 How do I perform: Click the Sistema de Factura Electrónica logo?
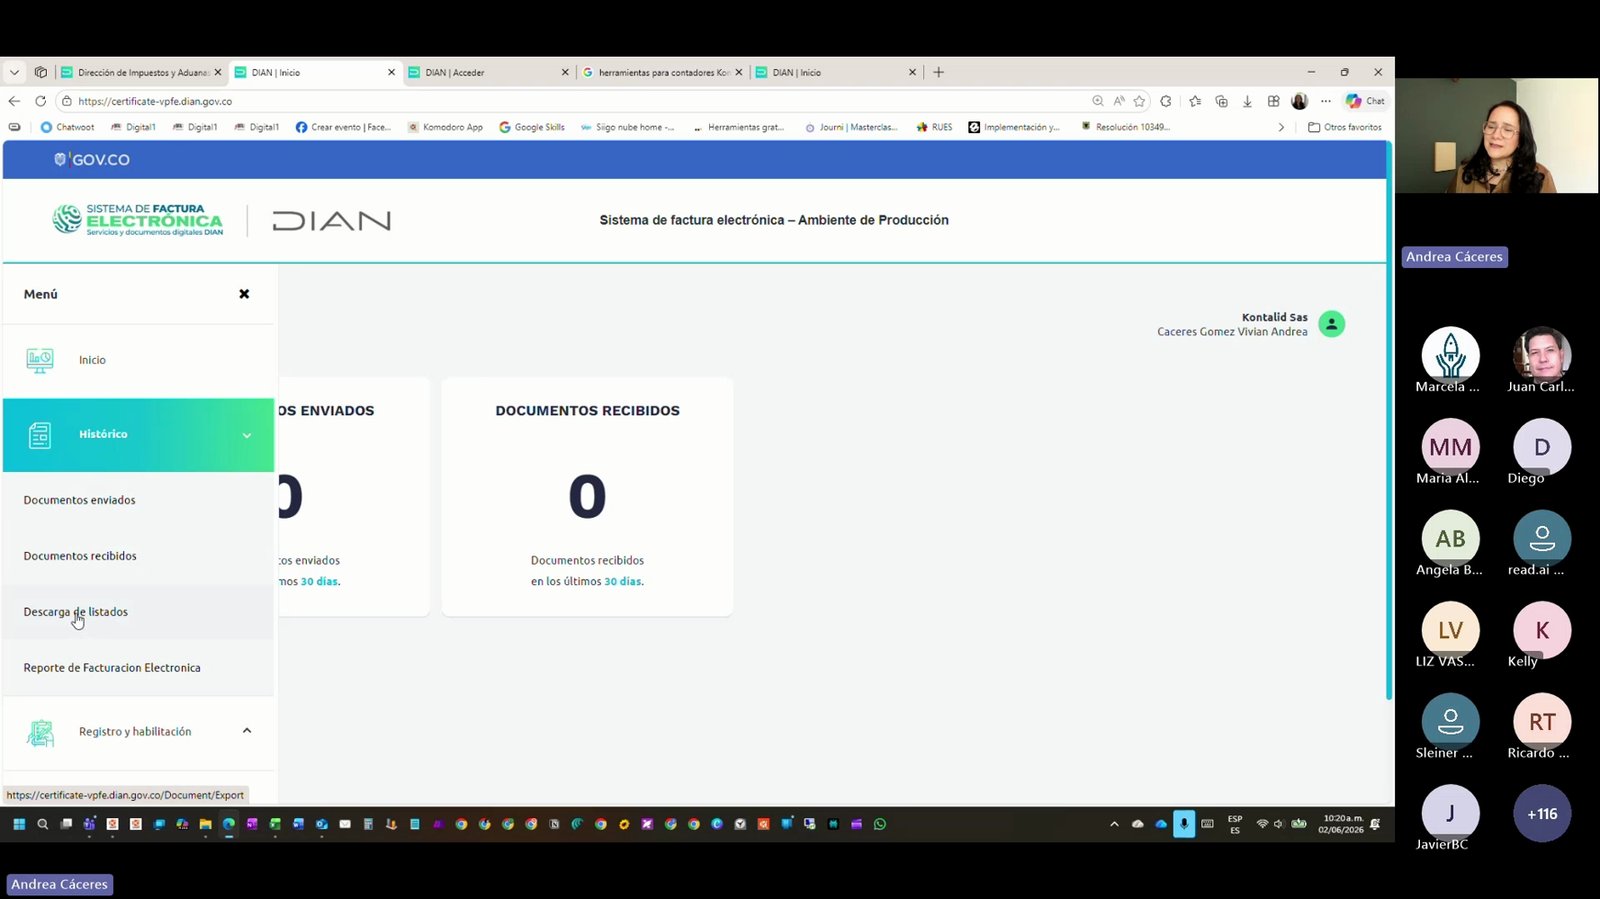point(138,220)
